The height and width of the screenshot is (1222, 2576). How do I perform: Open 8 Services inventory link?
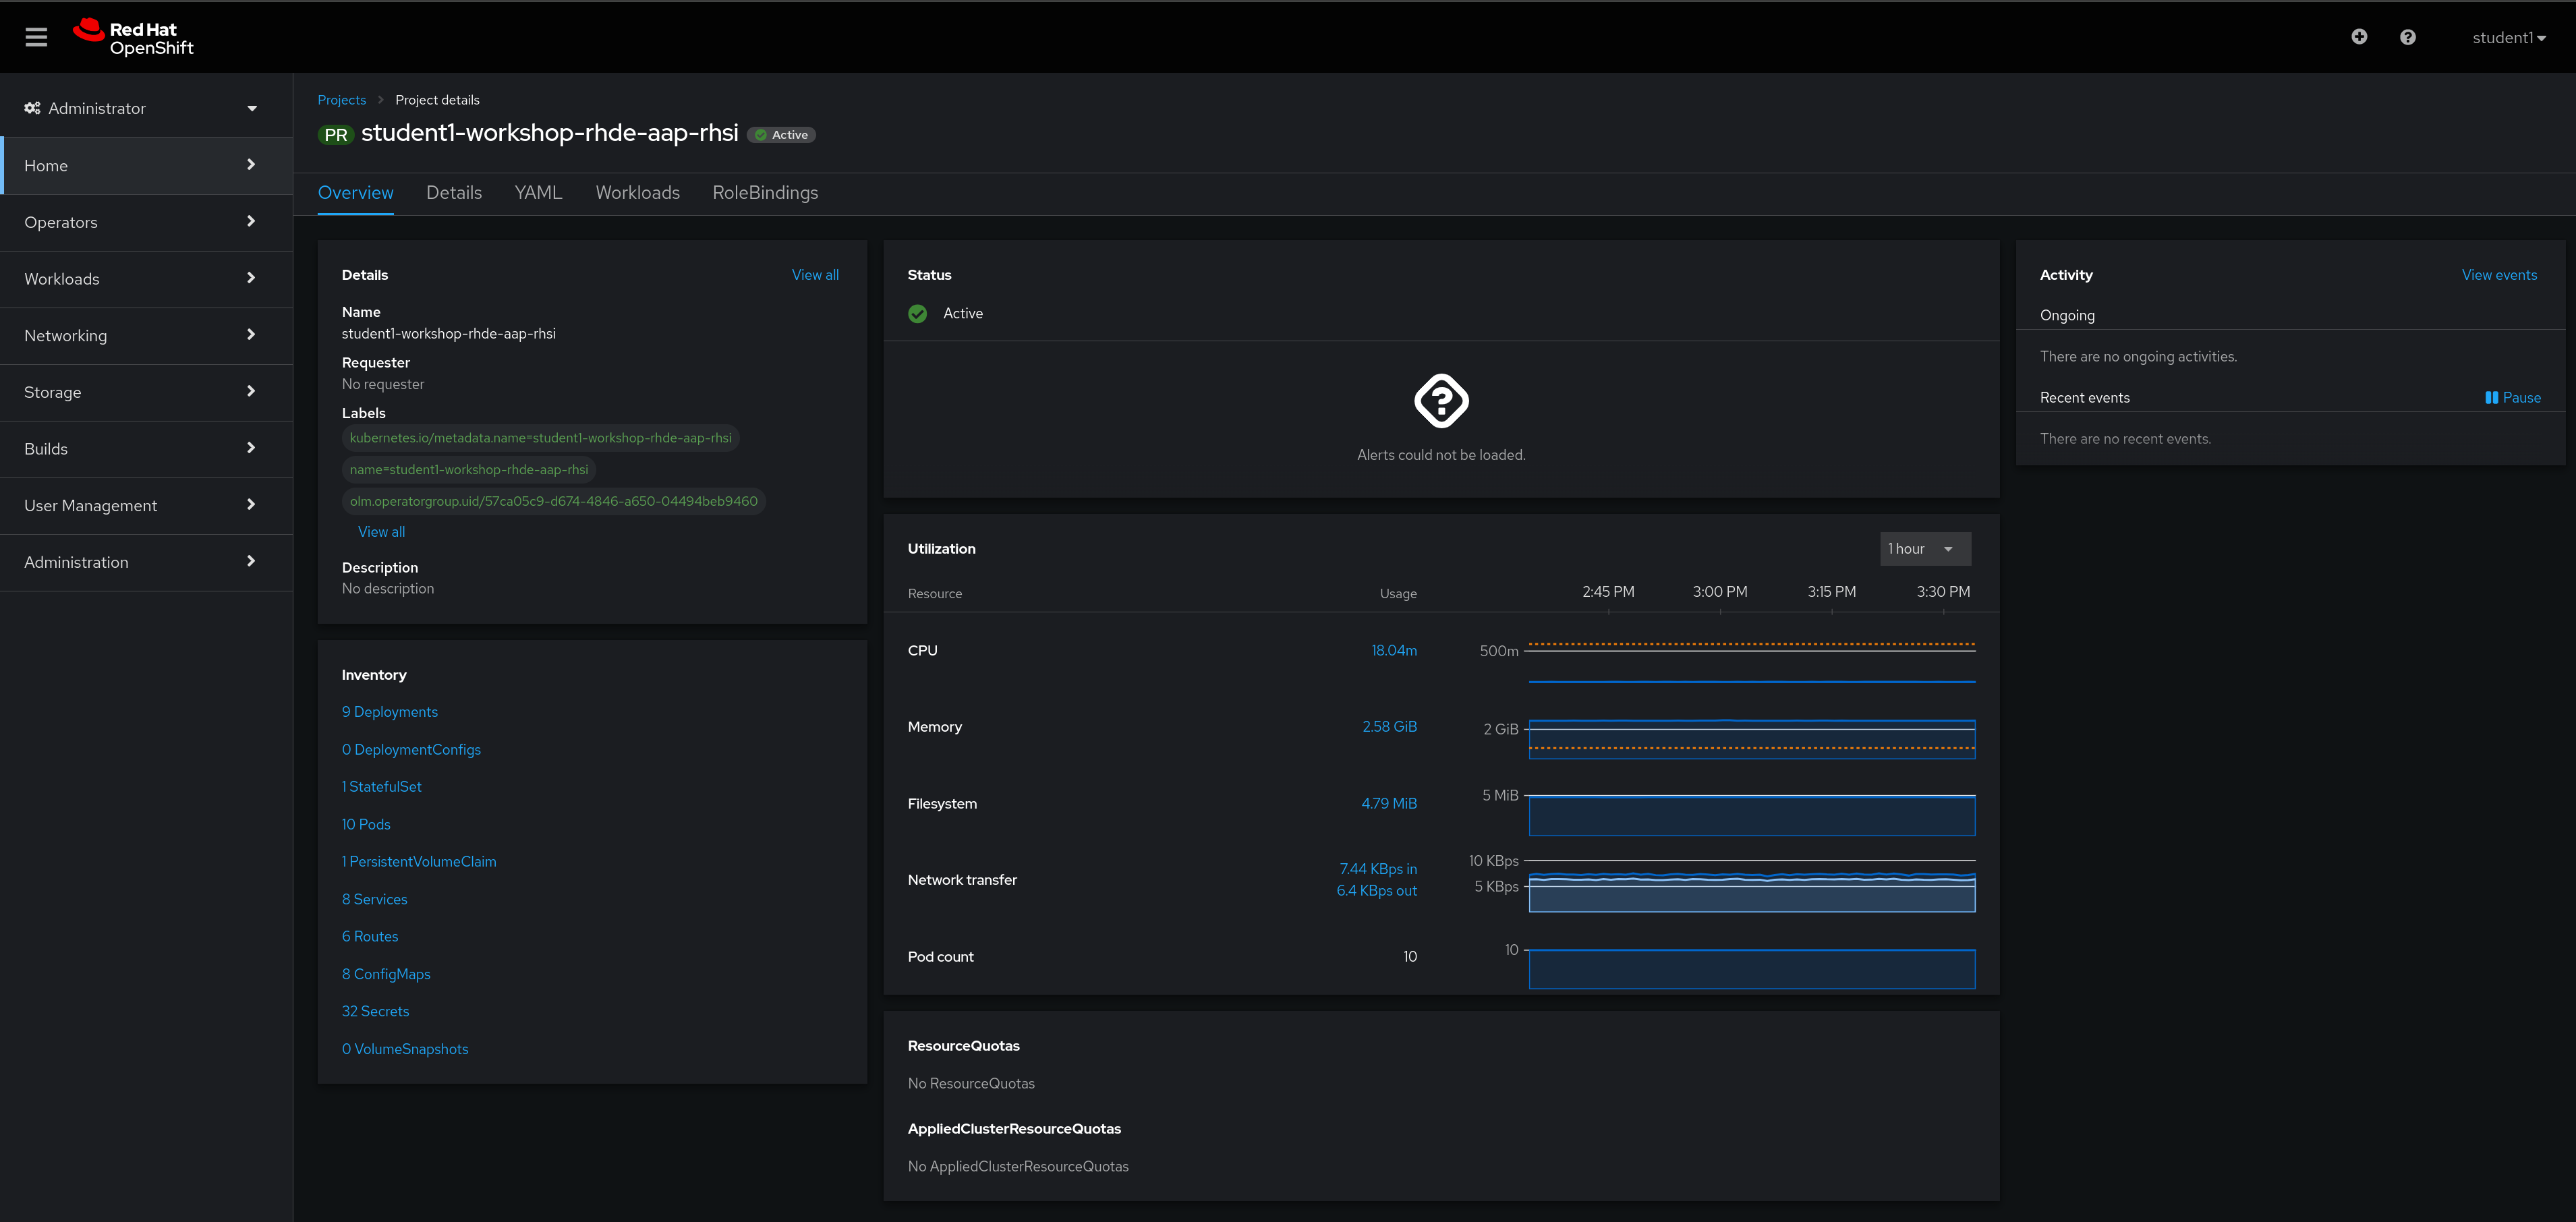[374, 900]
